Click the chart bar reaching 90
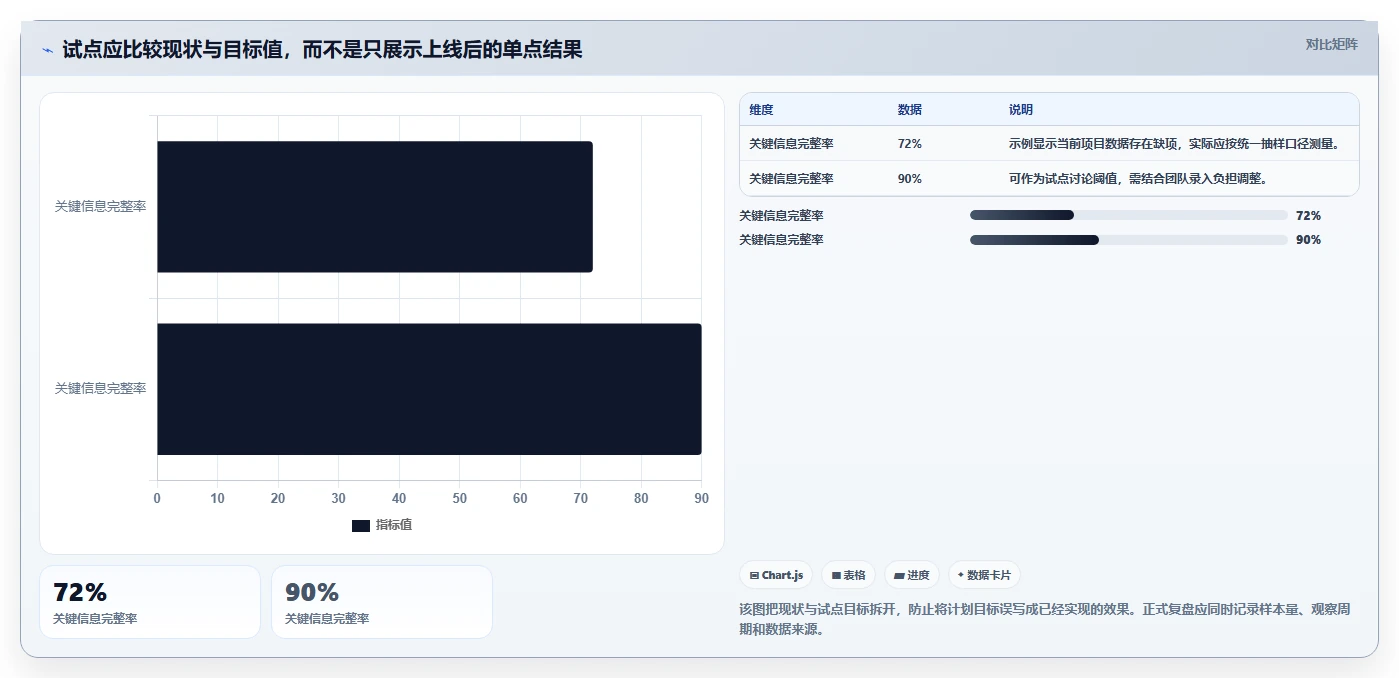Image resolution: width=1399 pixels, height=678 pixels. (429, 389)
